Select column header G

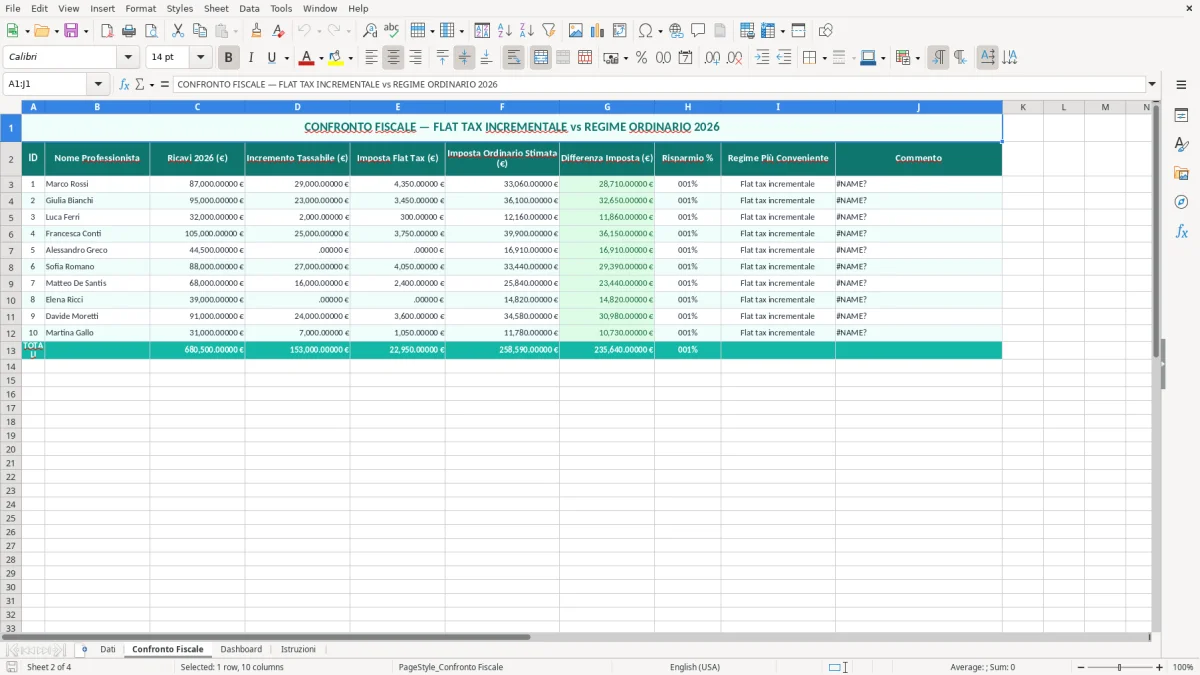click(607, 107)
